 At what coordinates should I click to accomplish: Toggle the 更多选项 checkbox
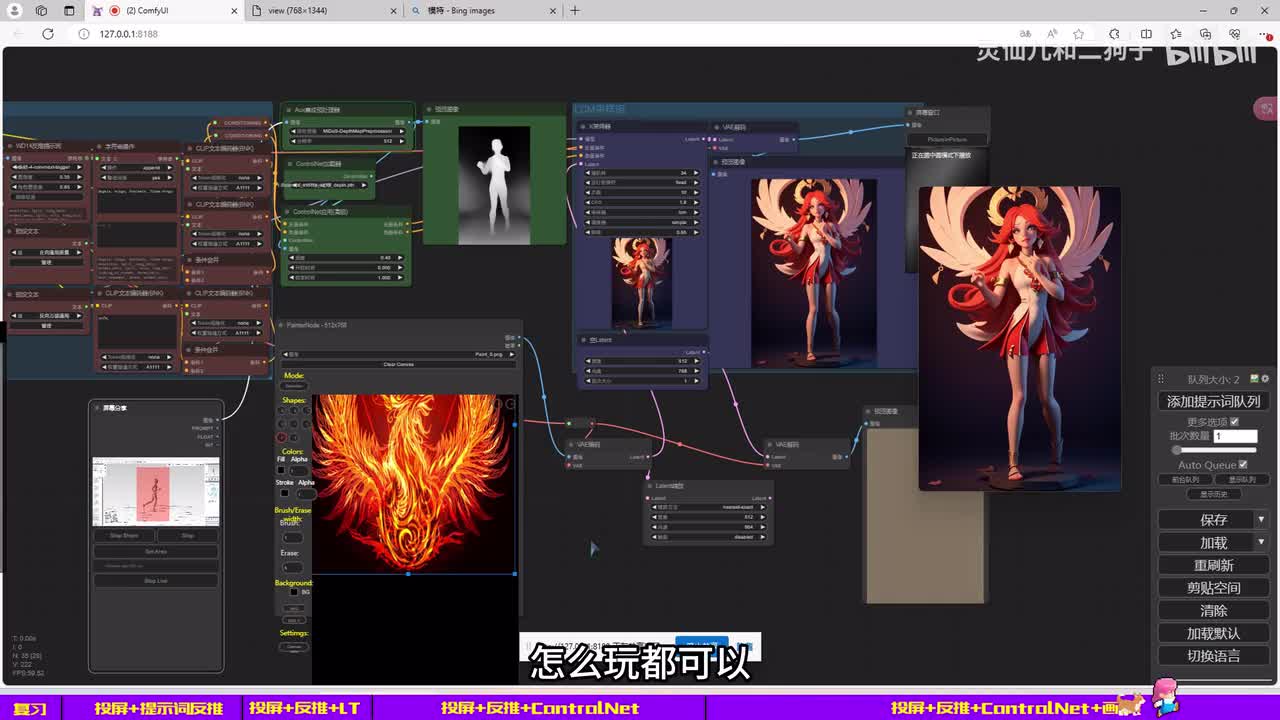click(1233, 422)
